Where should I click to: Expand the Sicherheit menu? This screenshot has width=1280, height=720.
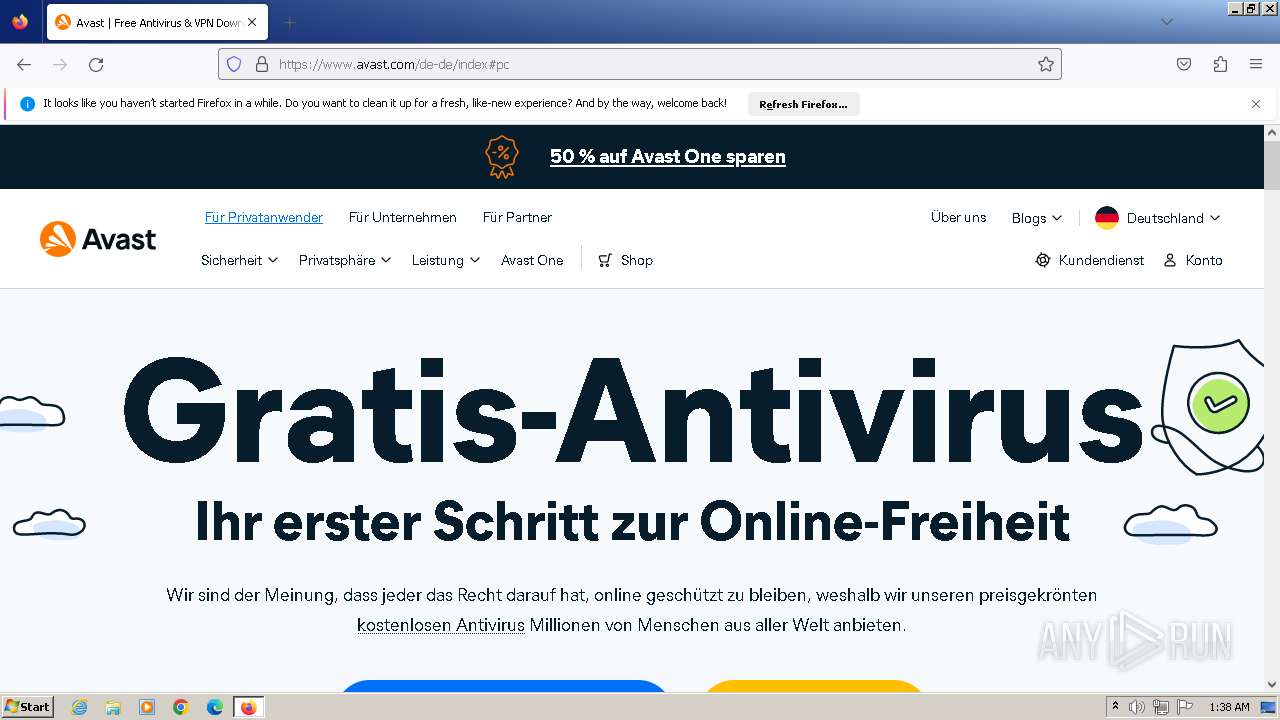[x=239, y=260]
